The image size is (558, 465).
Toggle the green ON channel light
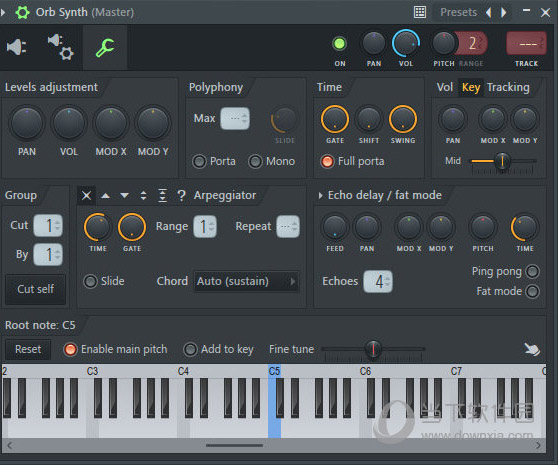point(339,44)
